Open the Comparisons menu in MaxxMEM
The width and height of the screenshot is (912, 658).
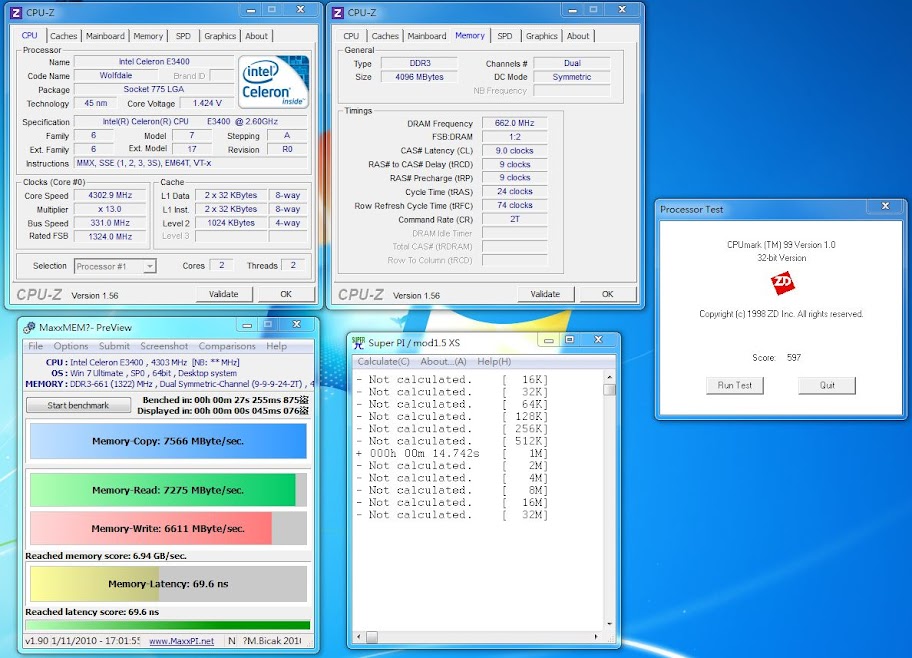pos(227,346)
